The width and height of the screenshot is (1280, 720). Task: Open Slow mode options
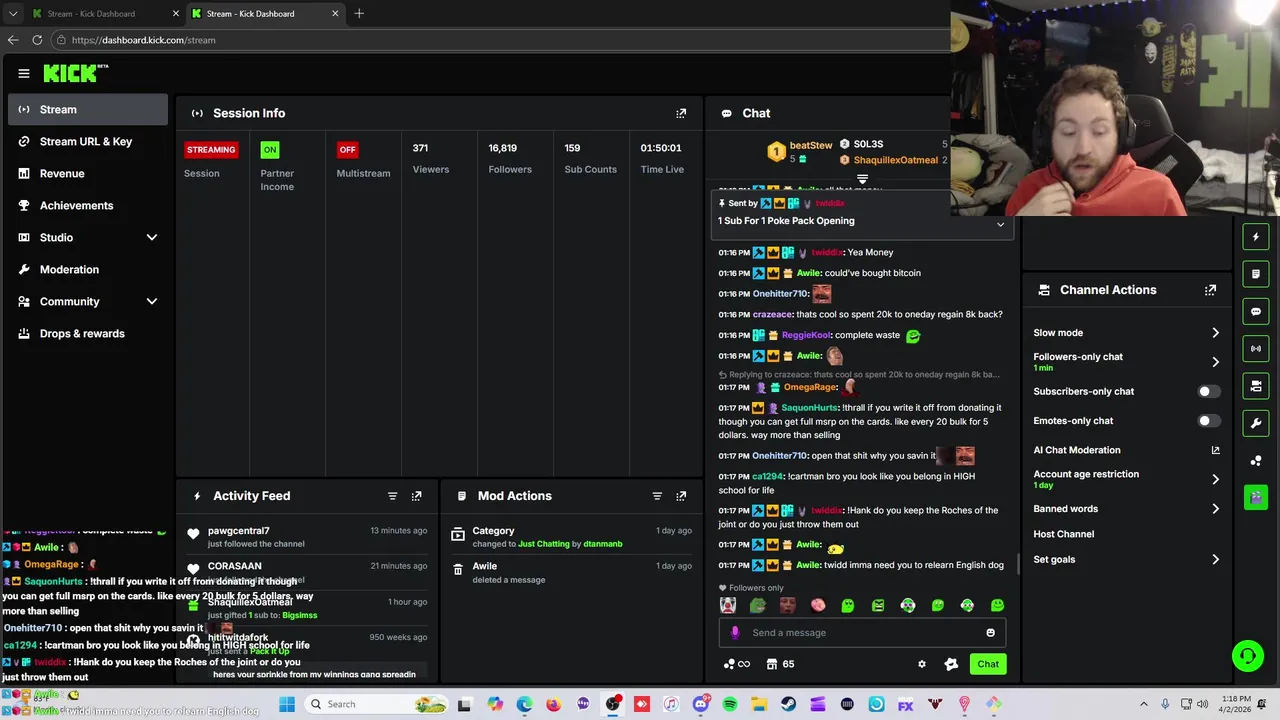(x=1126, y=333)
